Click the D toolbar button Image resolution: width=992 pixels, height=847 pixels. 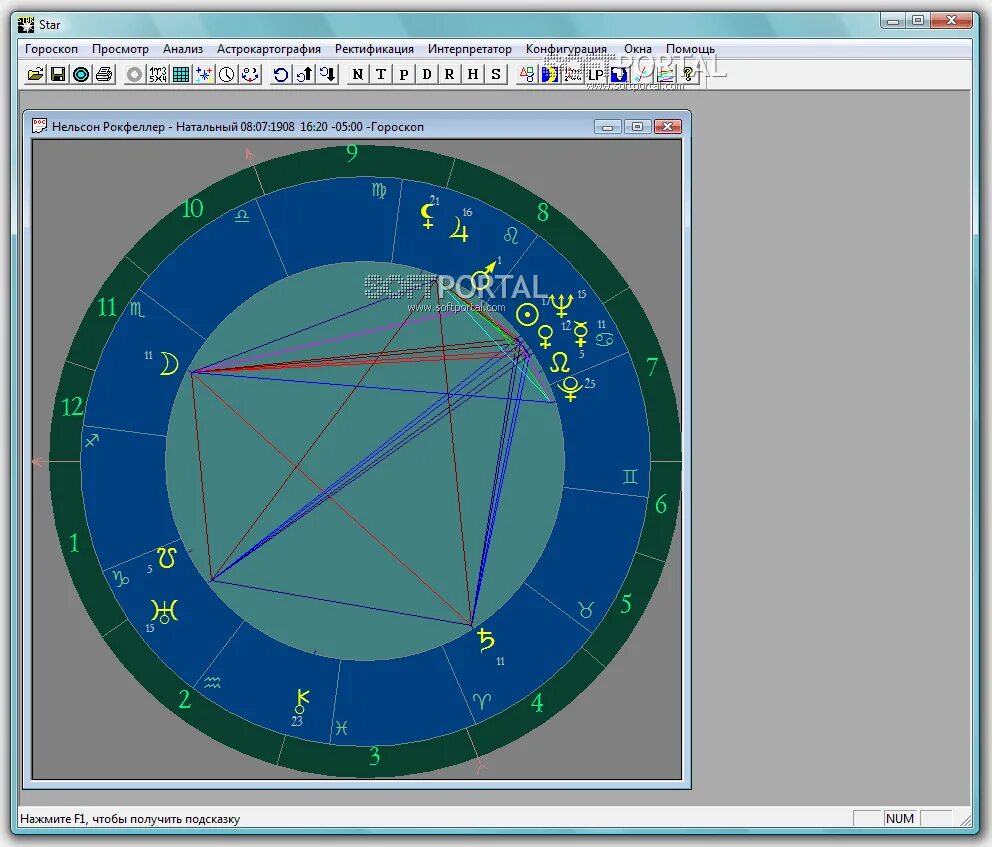tap(427, 75)
